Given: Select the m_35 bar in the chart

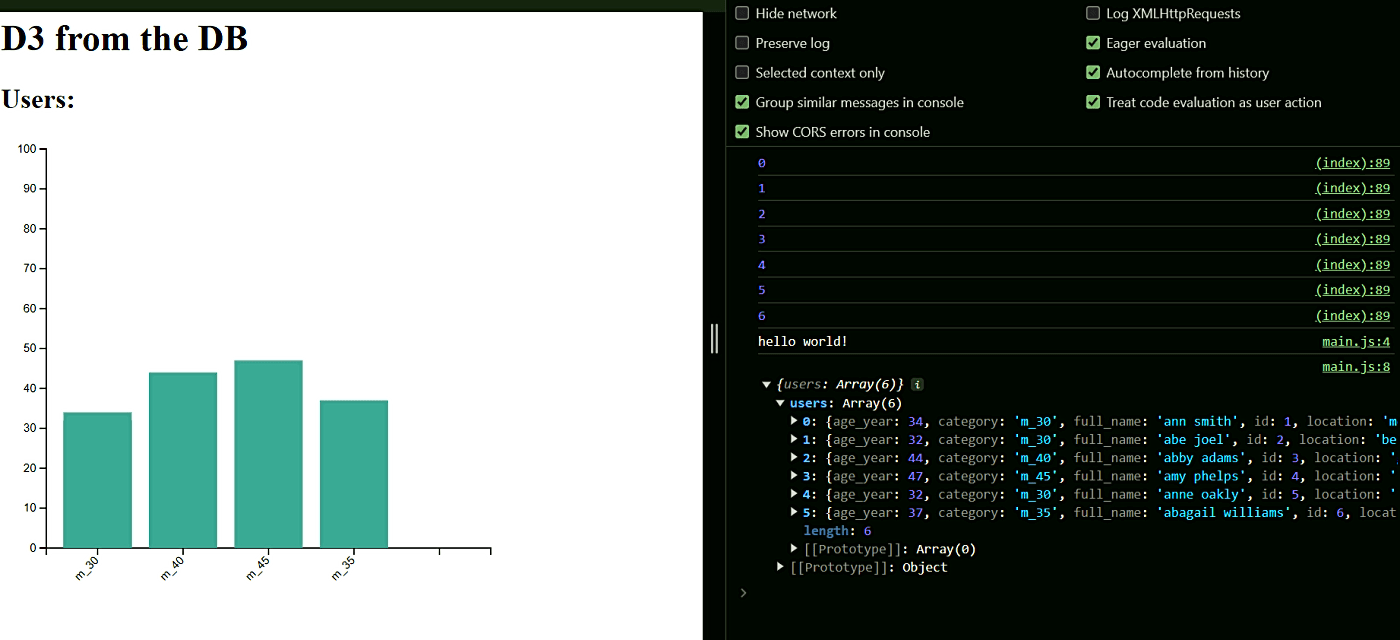Looking at the screenshot, I should 354,474.
